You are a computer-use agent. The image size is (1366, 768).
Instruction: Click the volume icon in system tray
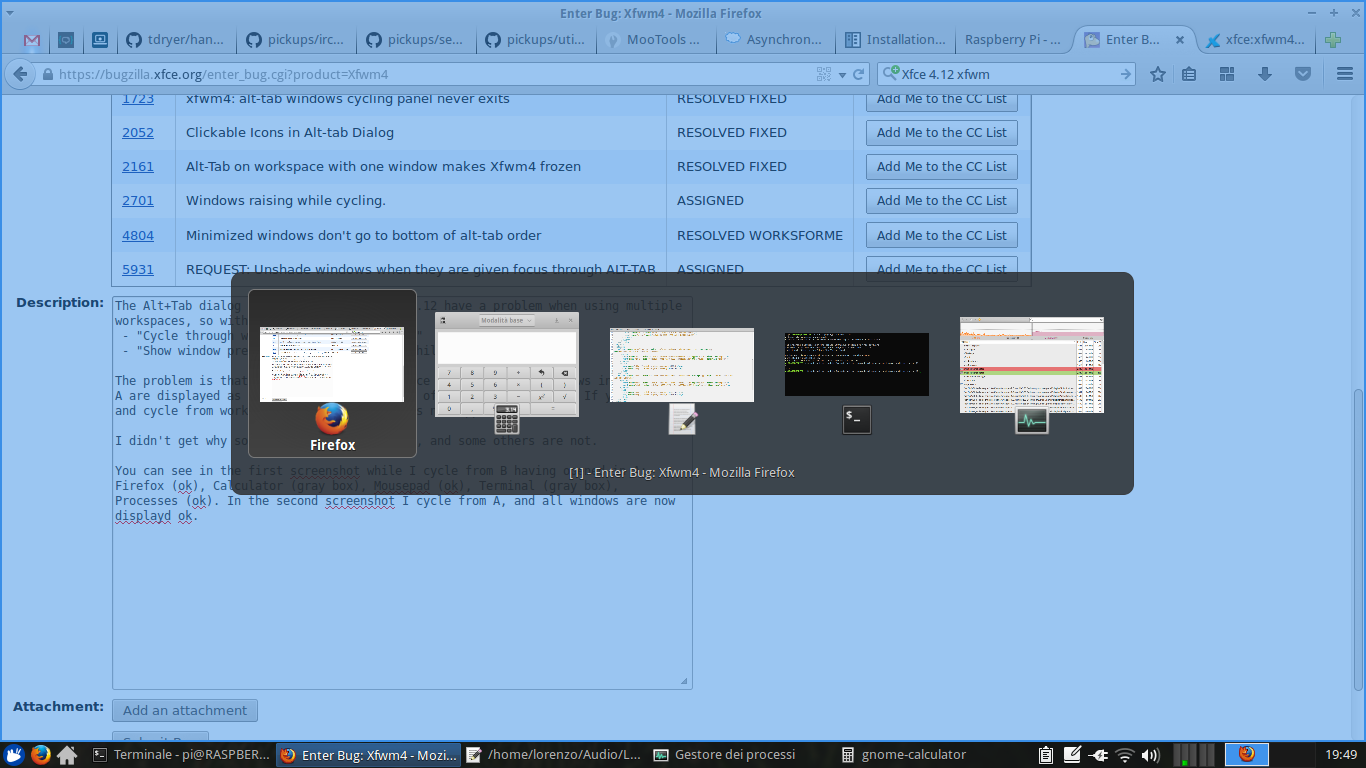coord(1150,755)
